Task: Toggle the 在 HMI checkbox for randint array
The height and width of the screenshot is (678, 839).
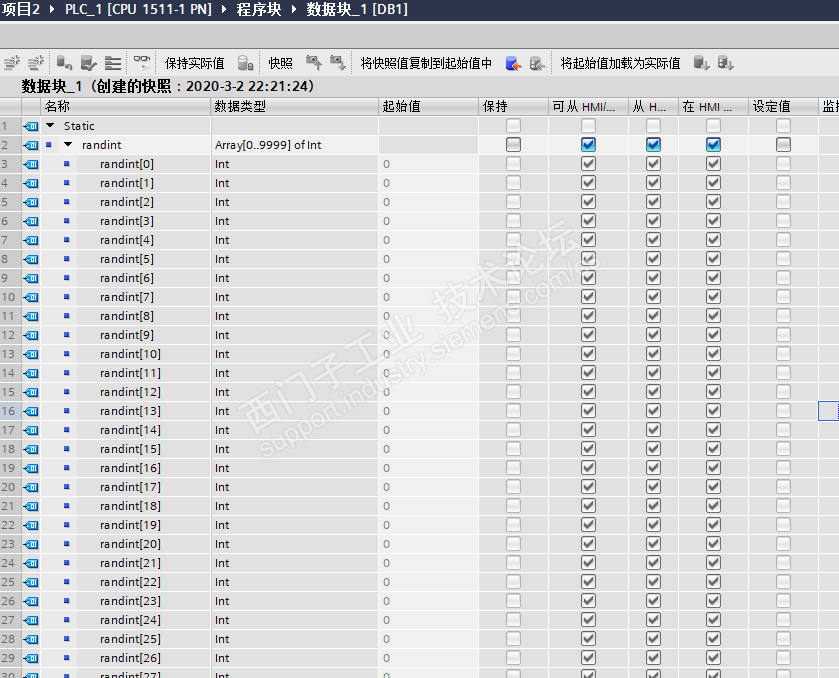Action: (713, 144)
